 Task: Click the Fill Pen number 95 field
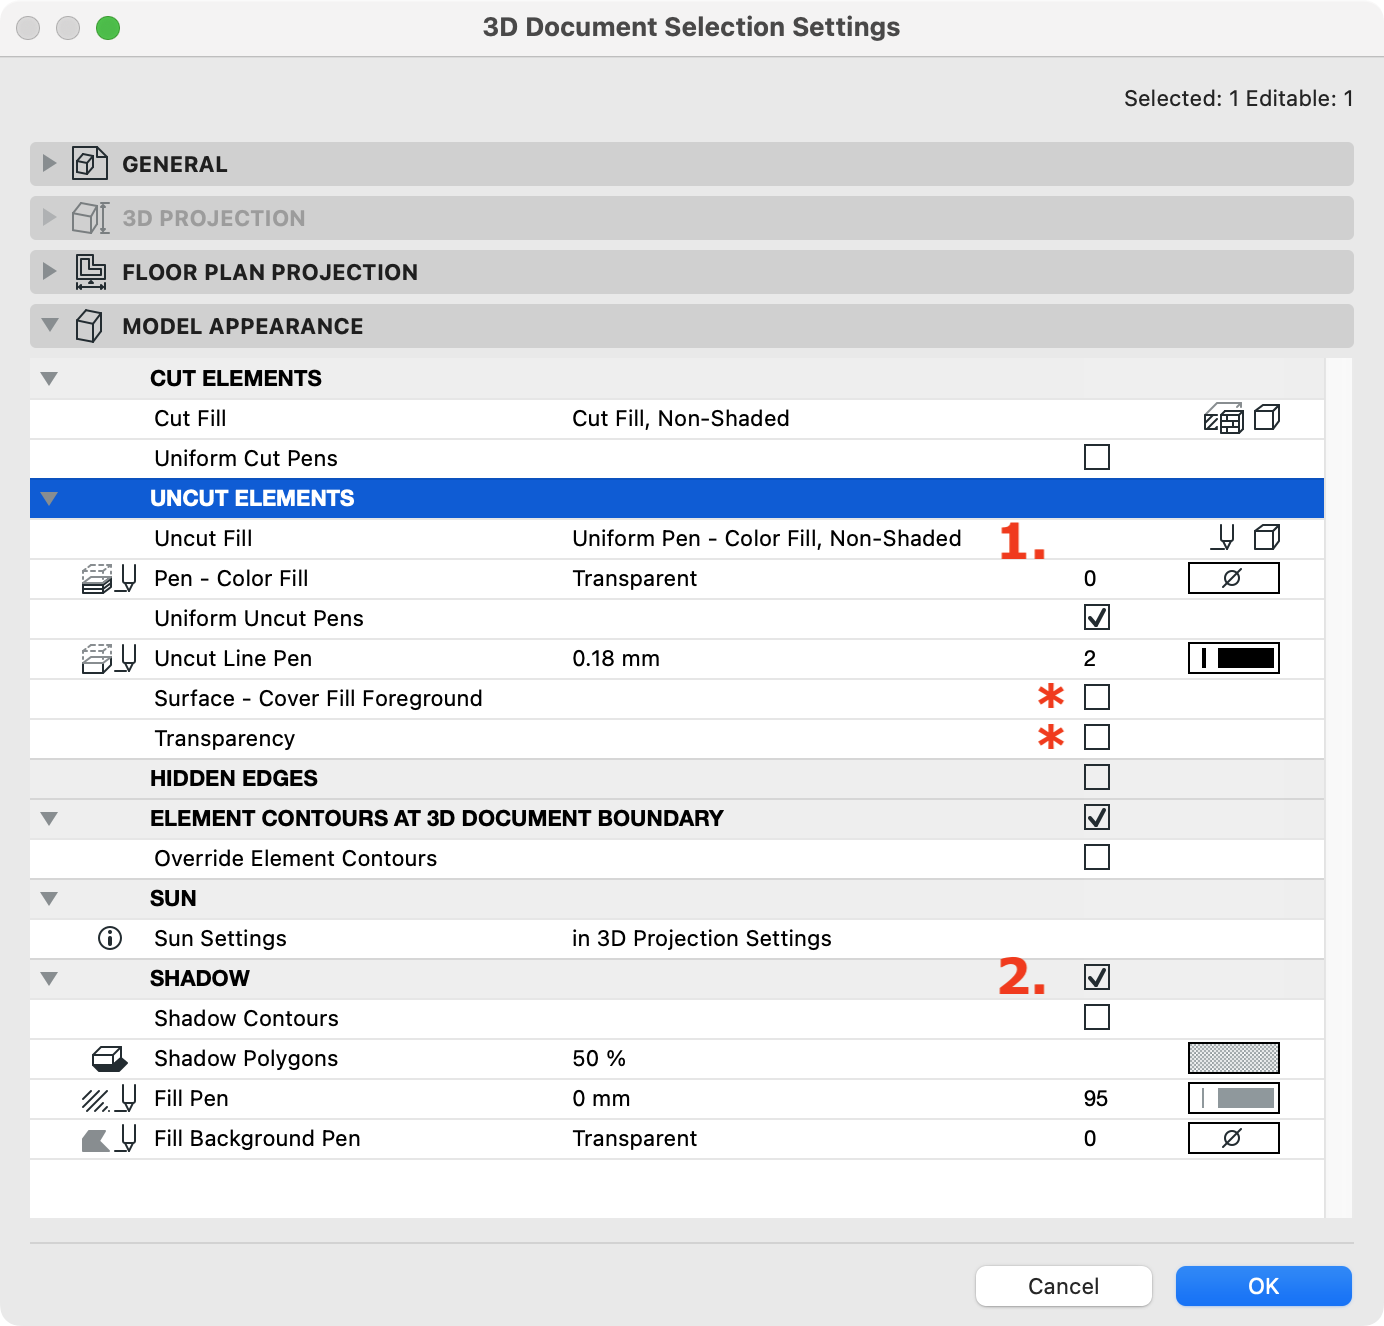(1096, 1098)
